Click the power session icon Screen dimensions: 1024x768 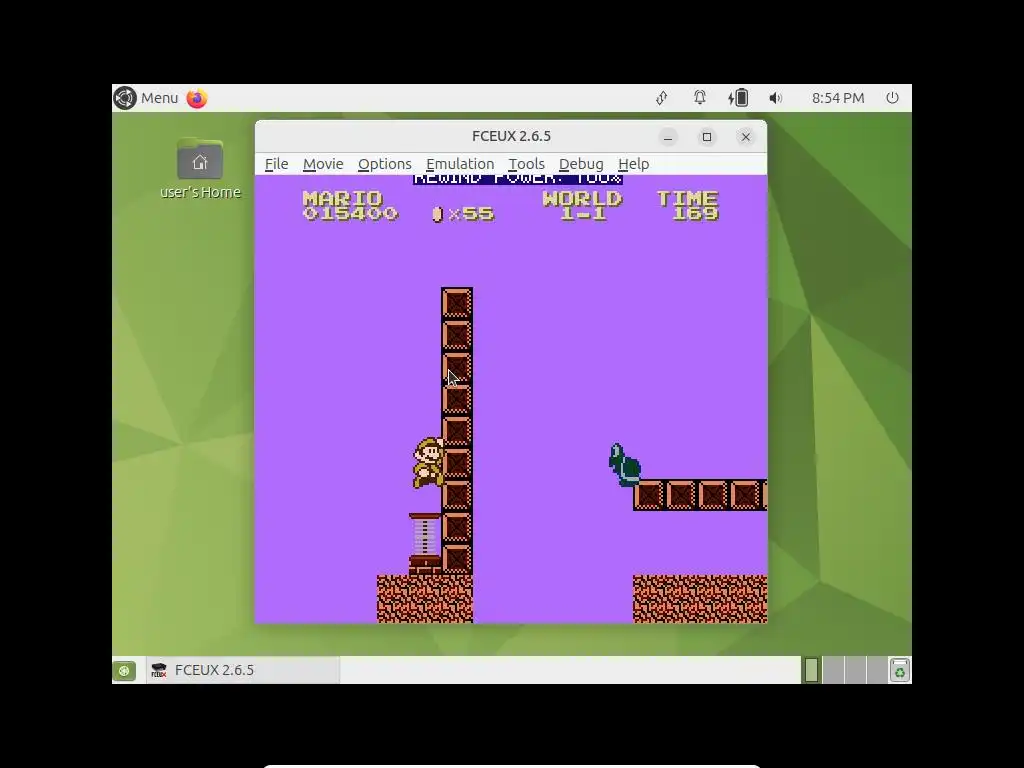[x=892, y=98]
